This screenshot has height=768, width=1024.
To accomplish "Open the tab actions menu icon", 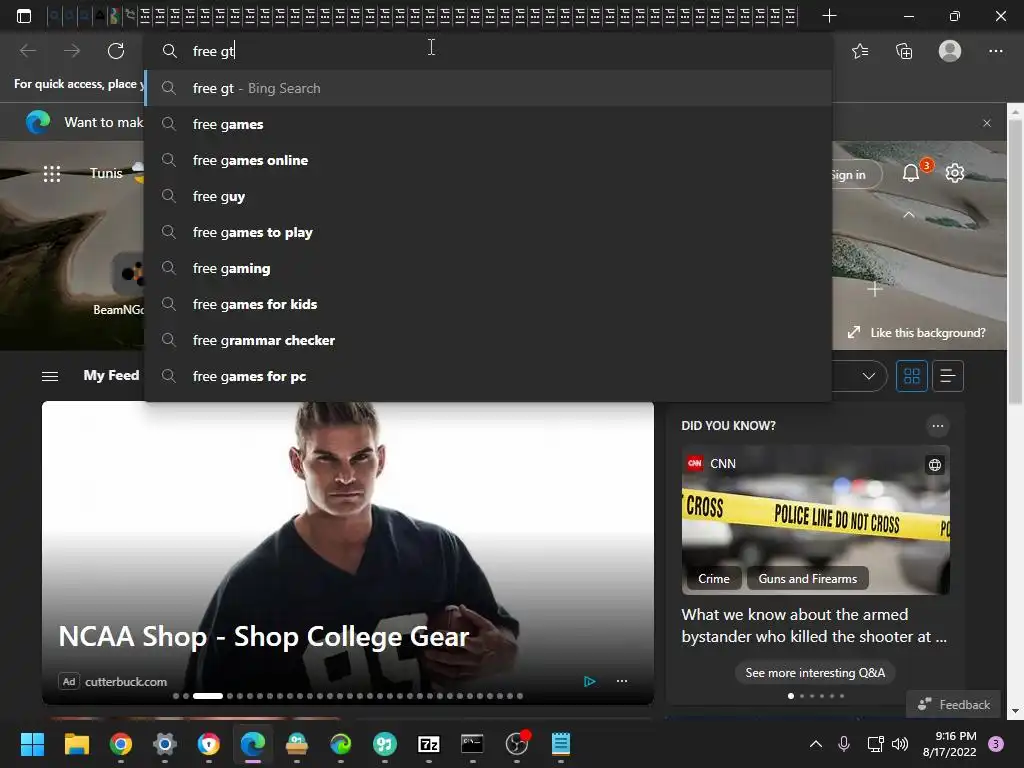I will [x=24, y=16].
